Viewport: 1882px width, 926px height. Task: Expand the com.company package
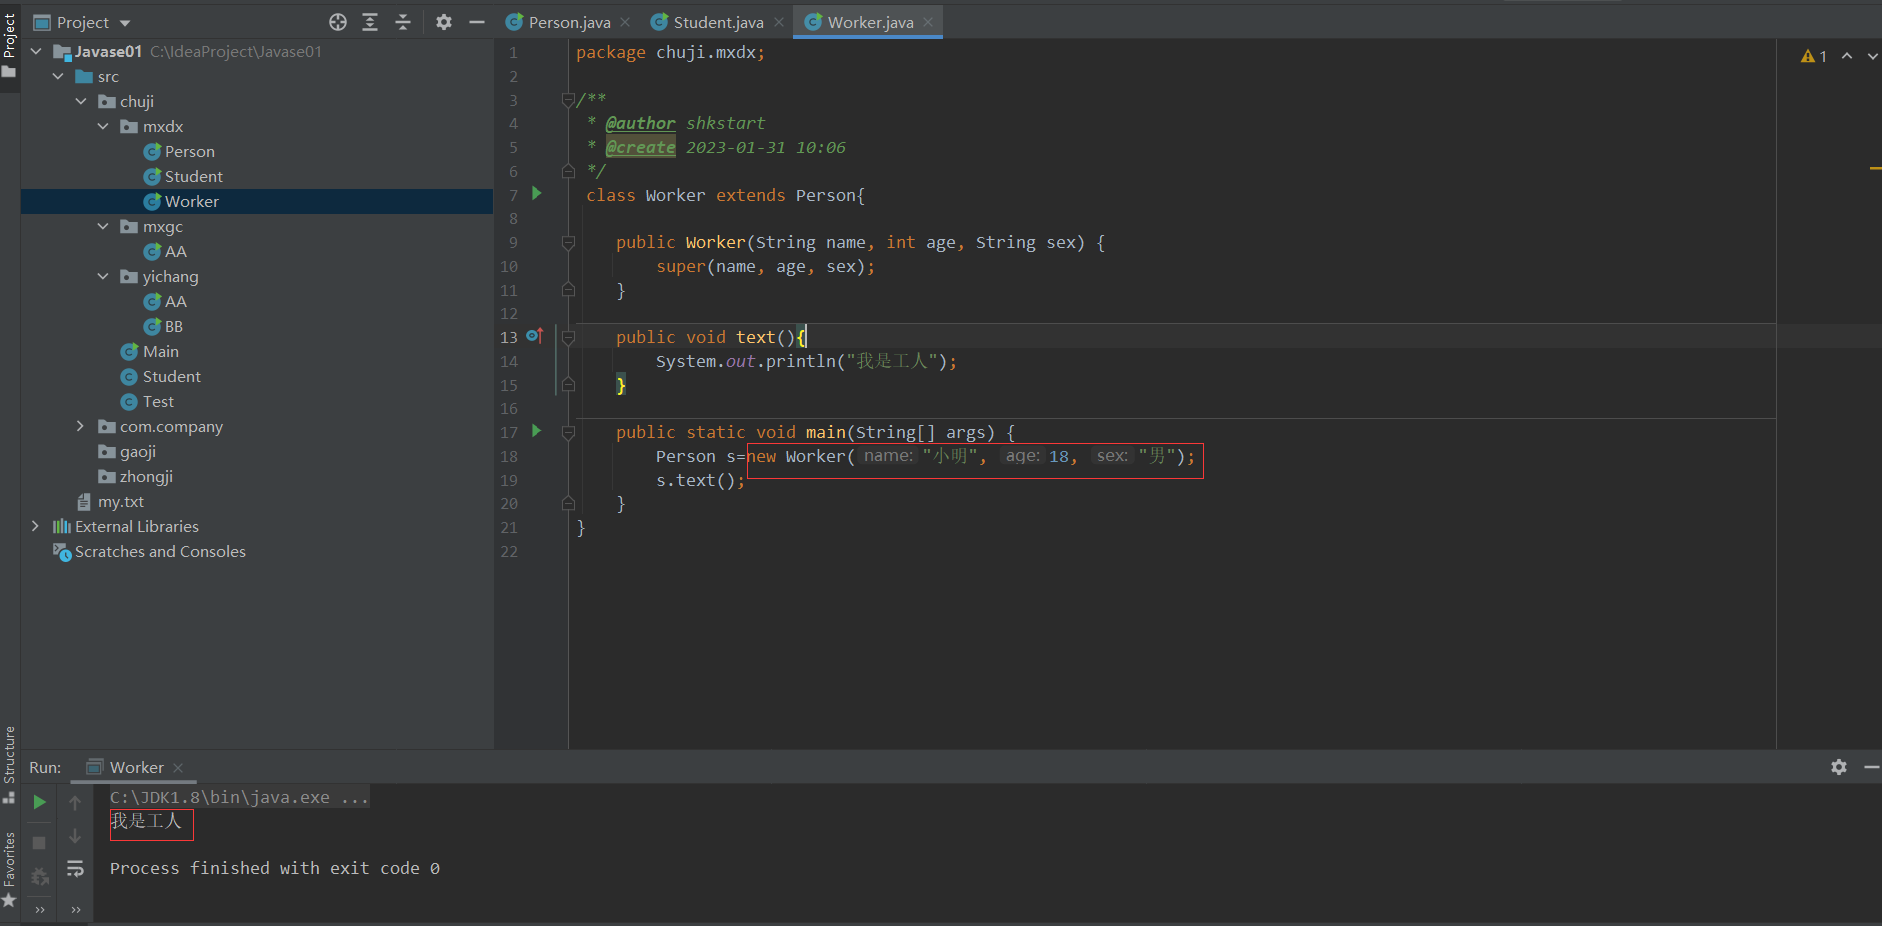81,426
